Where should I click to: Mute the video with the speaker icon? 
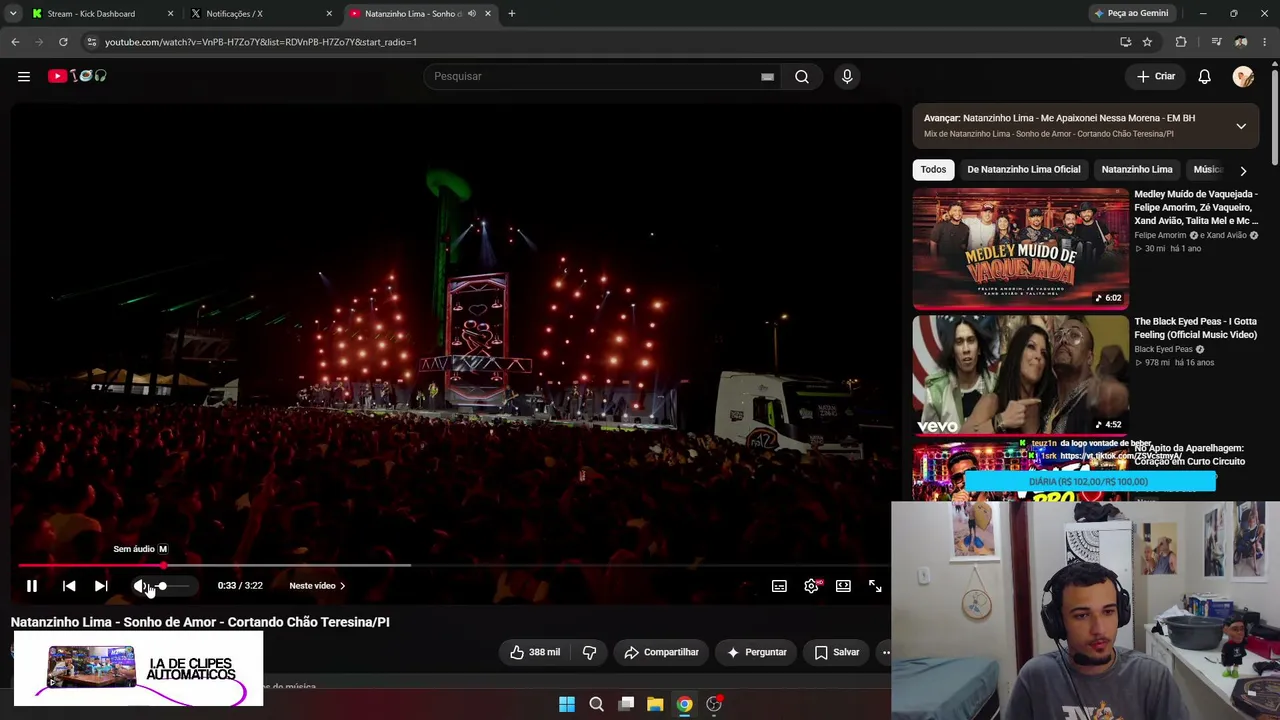pos(141,586)
